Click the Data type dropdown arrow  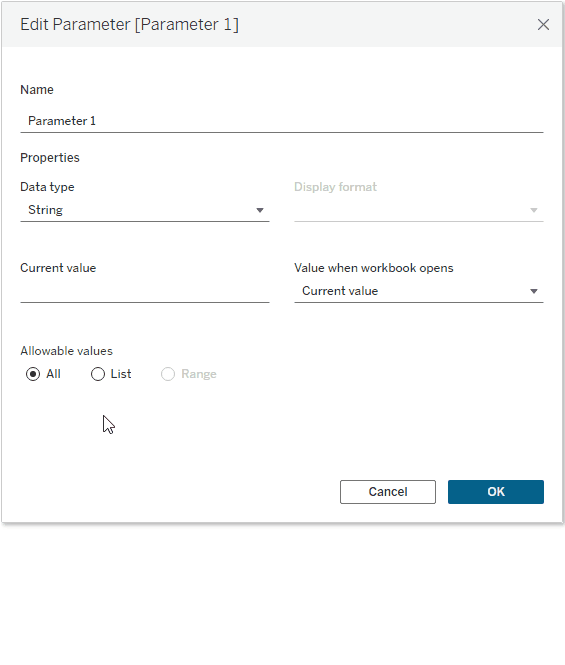260,210
